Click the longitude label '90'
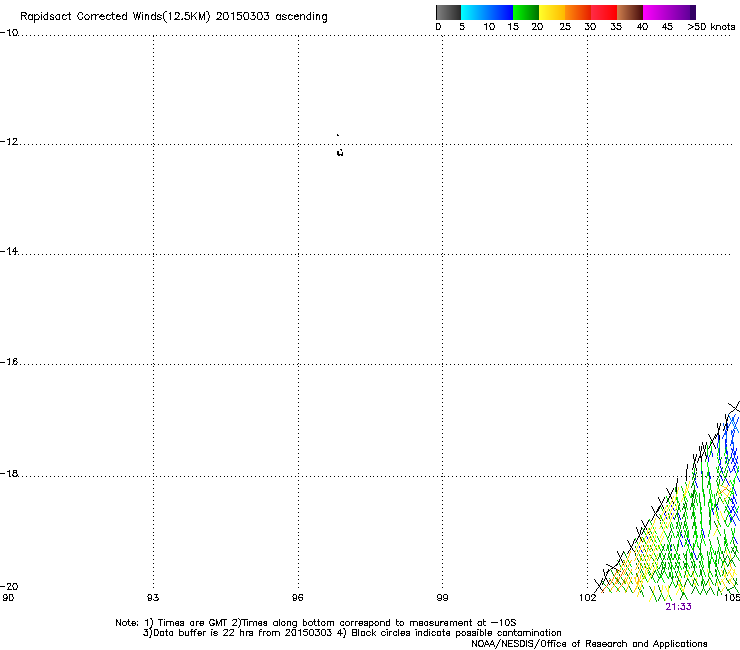Image resolution: width=740 pixels, height=650 pixels. tap(8, 598)
